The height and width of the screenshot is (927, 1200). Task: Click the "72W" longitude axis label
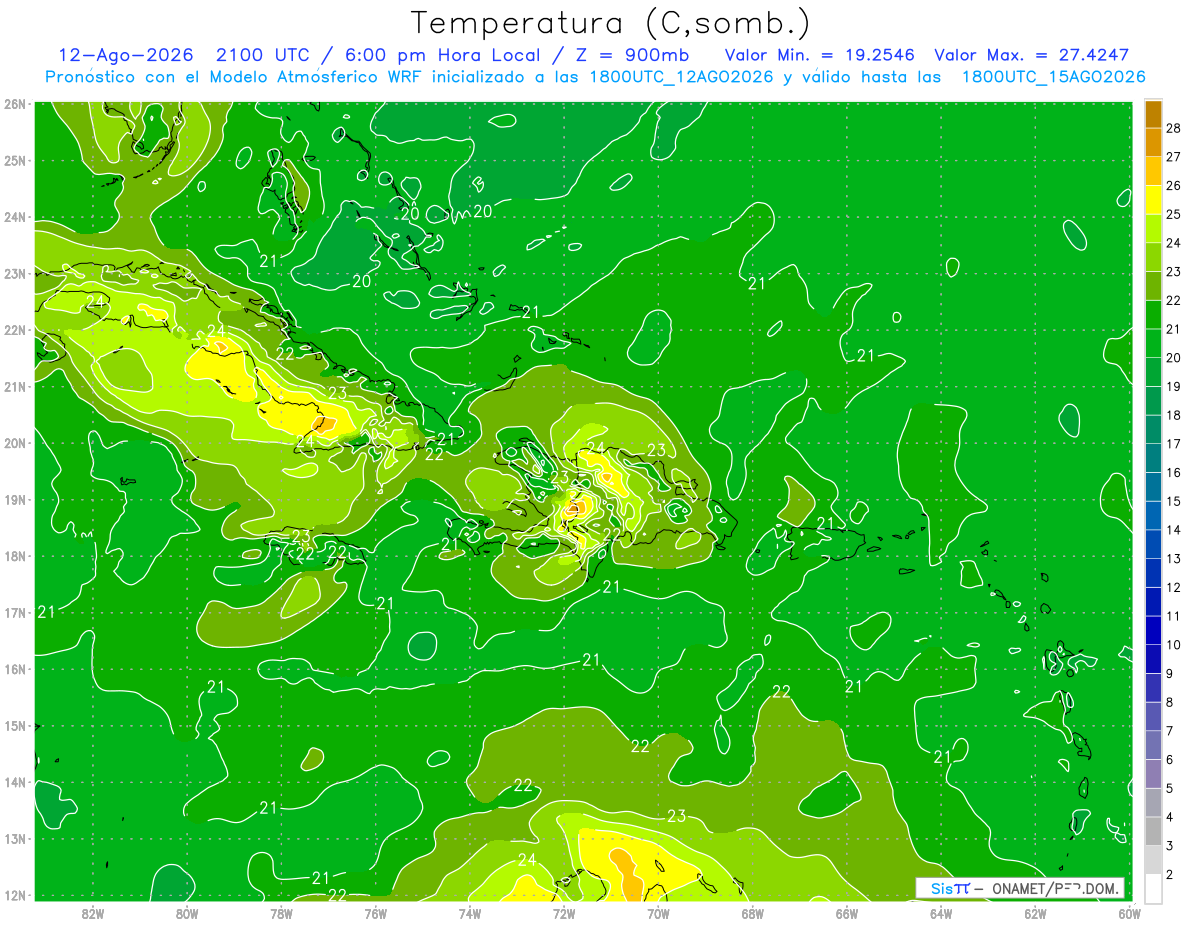pyautogui.click(x=564, y=912)
